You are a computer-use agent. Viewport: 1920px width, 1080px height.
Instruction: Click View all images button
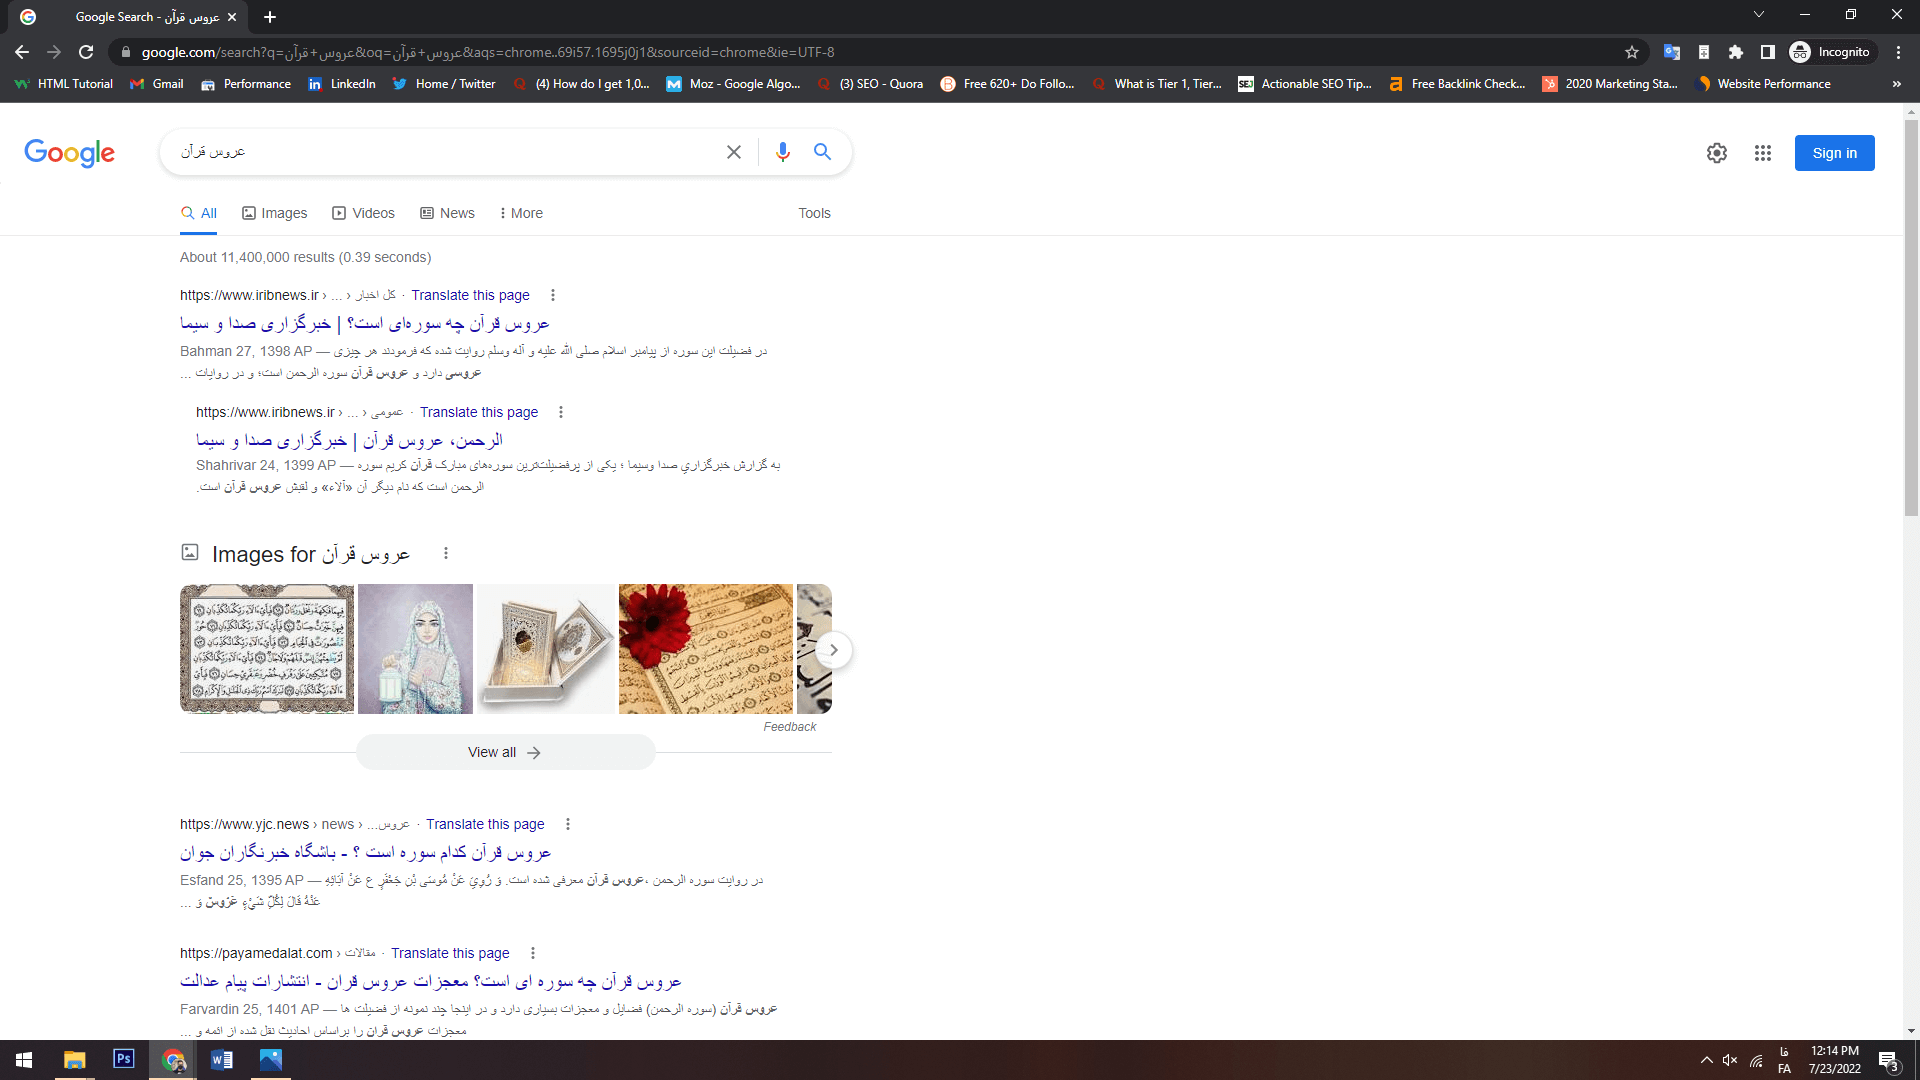coord(505,752)
